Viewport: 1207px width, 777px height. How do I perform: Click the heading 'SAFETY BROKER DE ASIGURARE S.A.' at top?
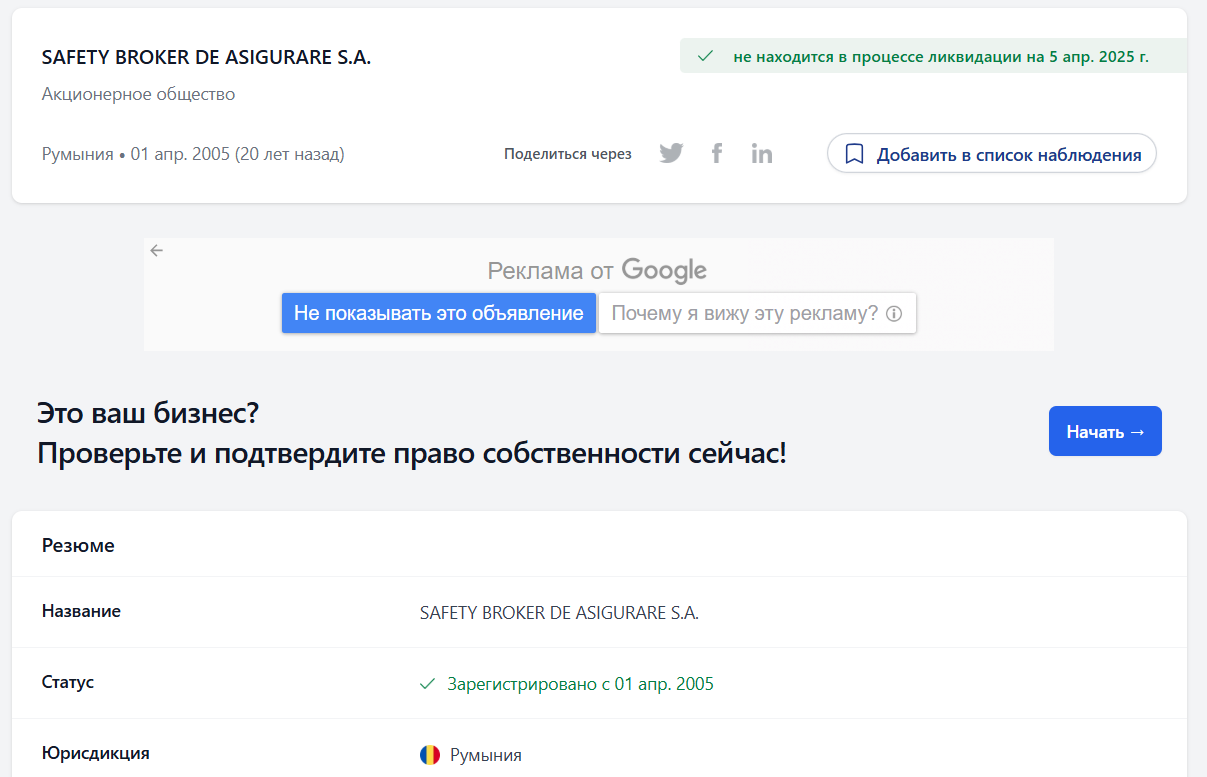click(206, 58)
